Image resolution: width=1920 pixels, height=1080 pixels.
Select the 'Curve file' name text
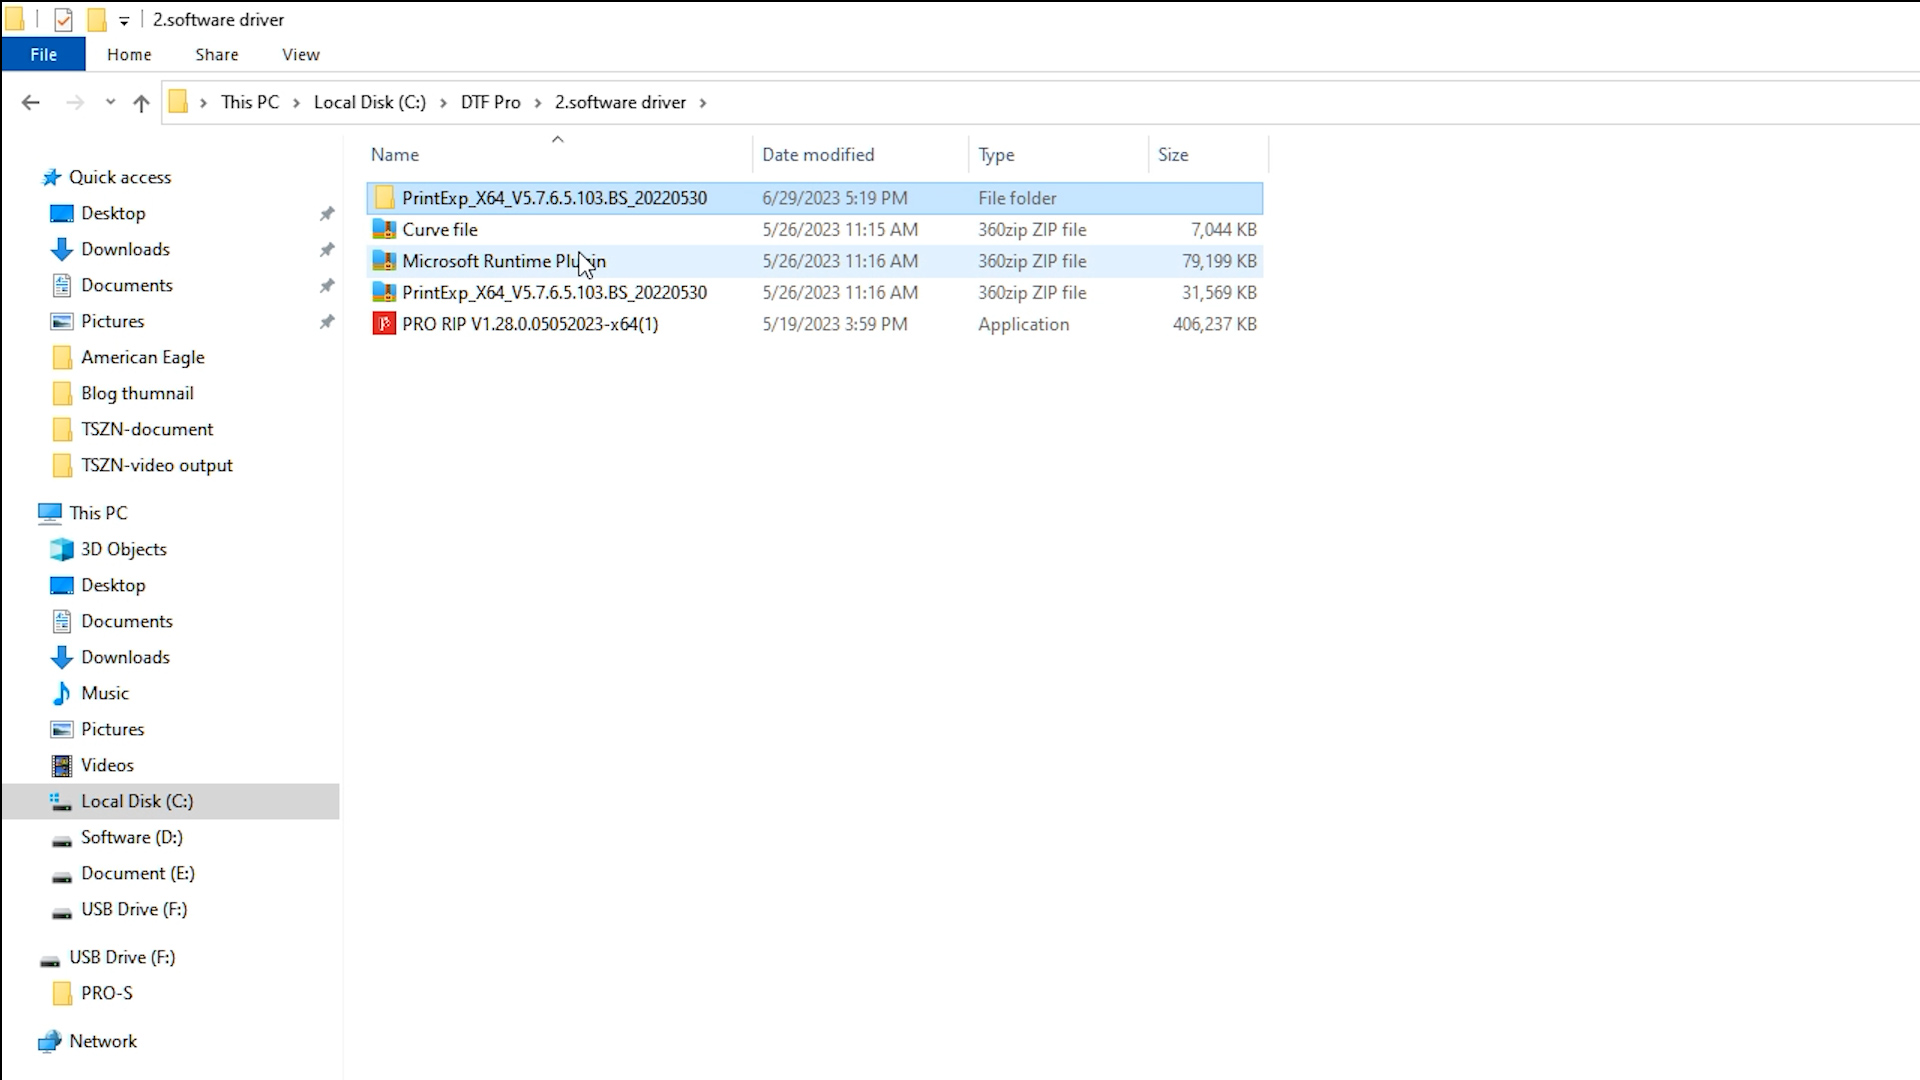pyautogui.click(x=440, y=229)
